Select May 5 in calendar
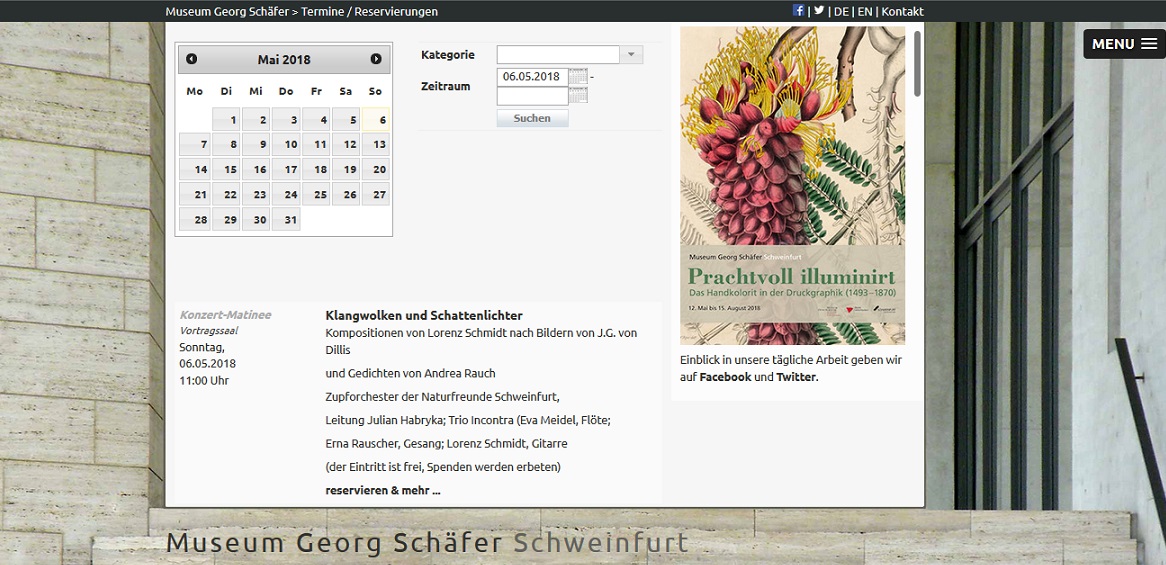The image size is (1166, 565). tap(346, 120)
